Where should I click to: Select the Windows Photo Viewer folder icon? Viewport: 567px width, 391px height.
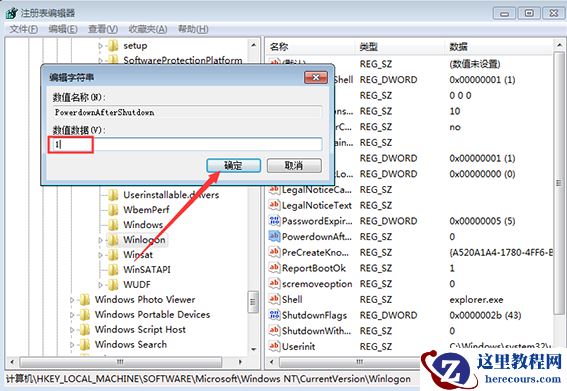[85, 300]
